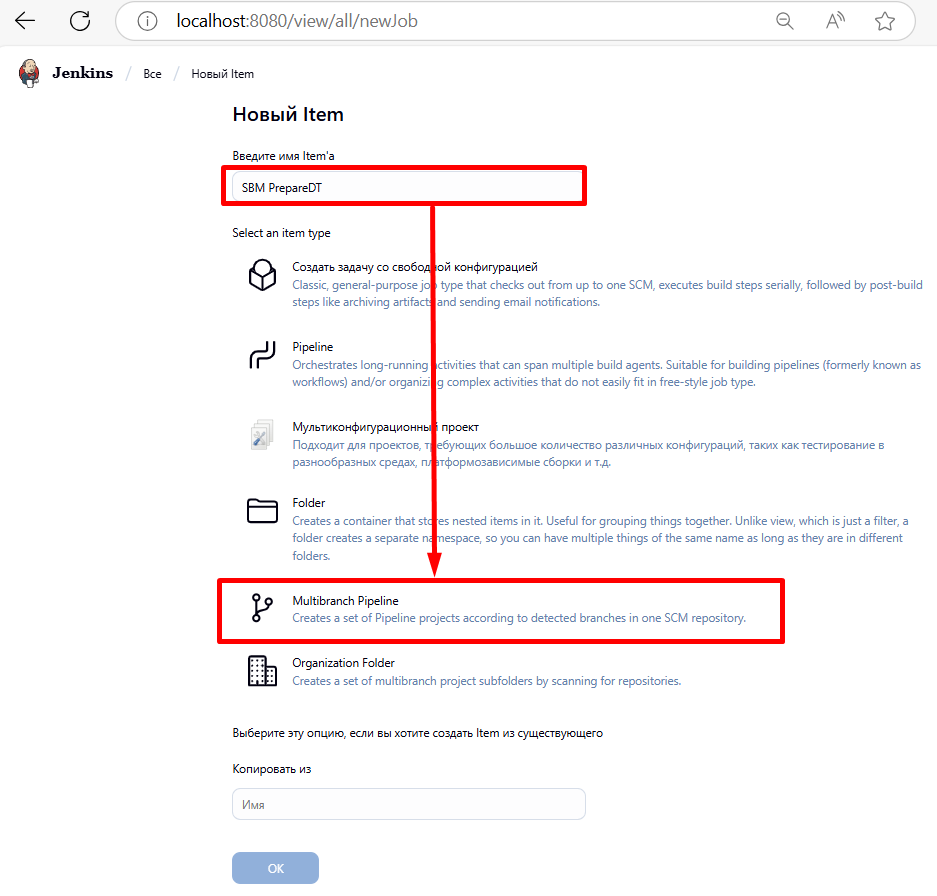Screen dimensions: 937x896
Task: Select the Freestyle project box icon
Action: point(262,275)
